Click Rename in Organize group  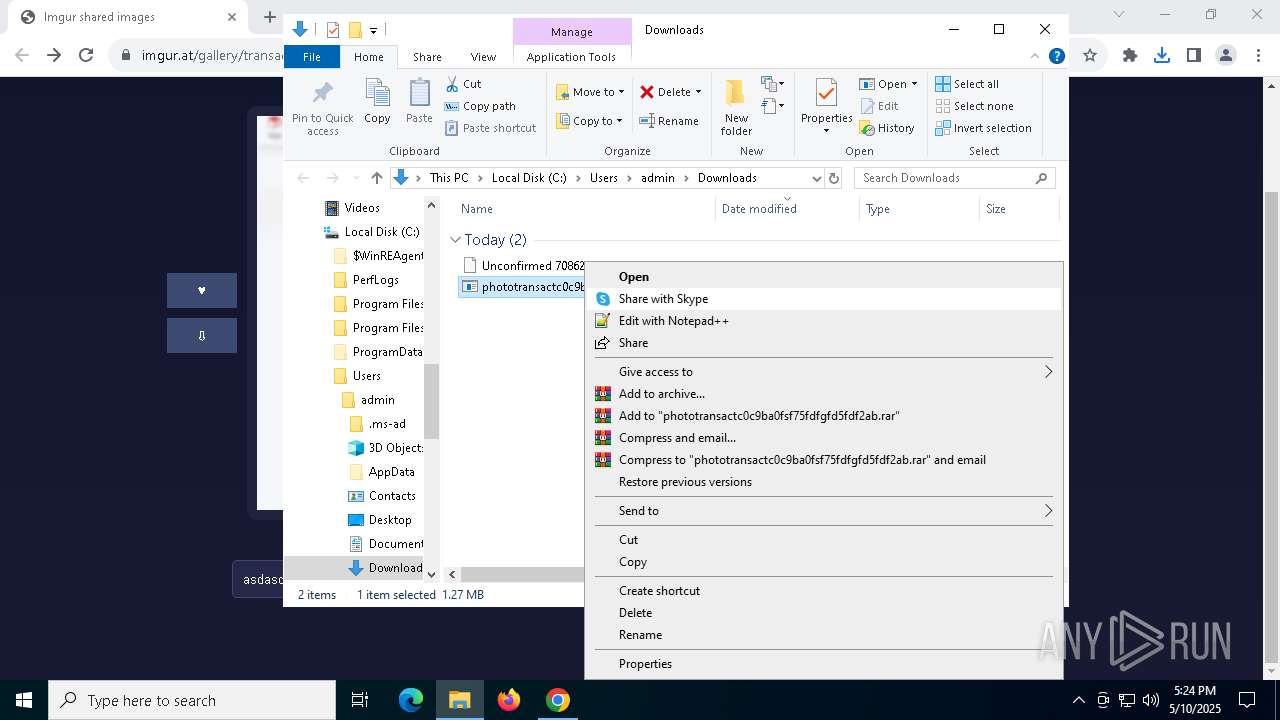669,121
